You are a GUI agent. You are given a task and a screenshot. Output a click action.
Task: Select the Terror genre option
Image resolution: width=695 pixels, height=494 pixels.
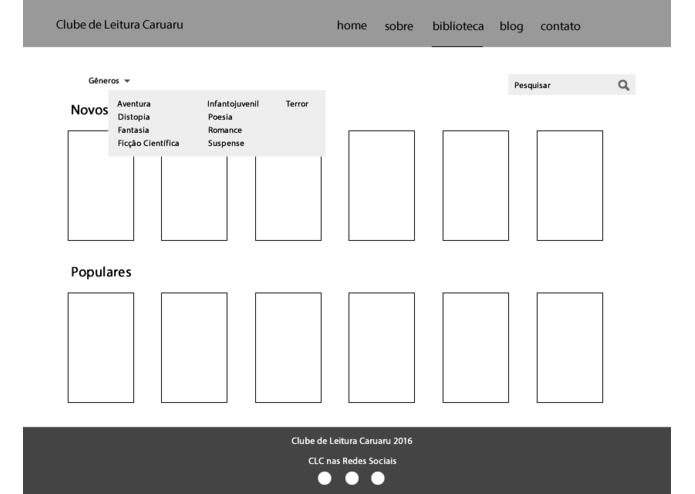tap(297, 104)
